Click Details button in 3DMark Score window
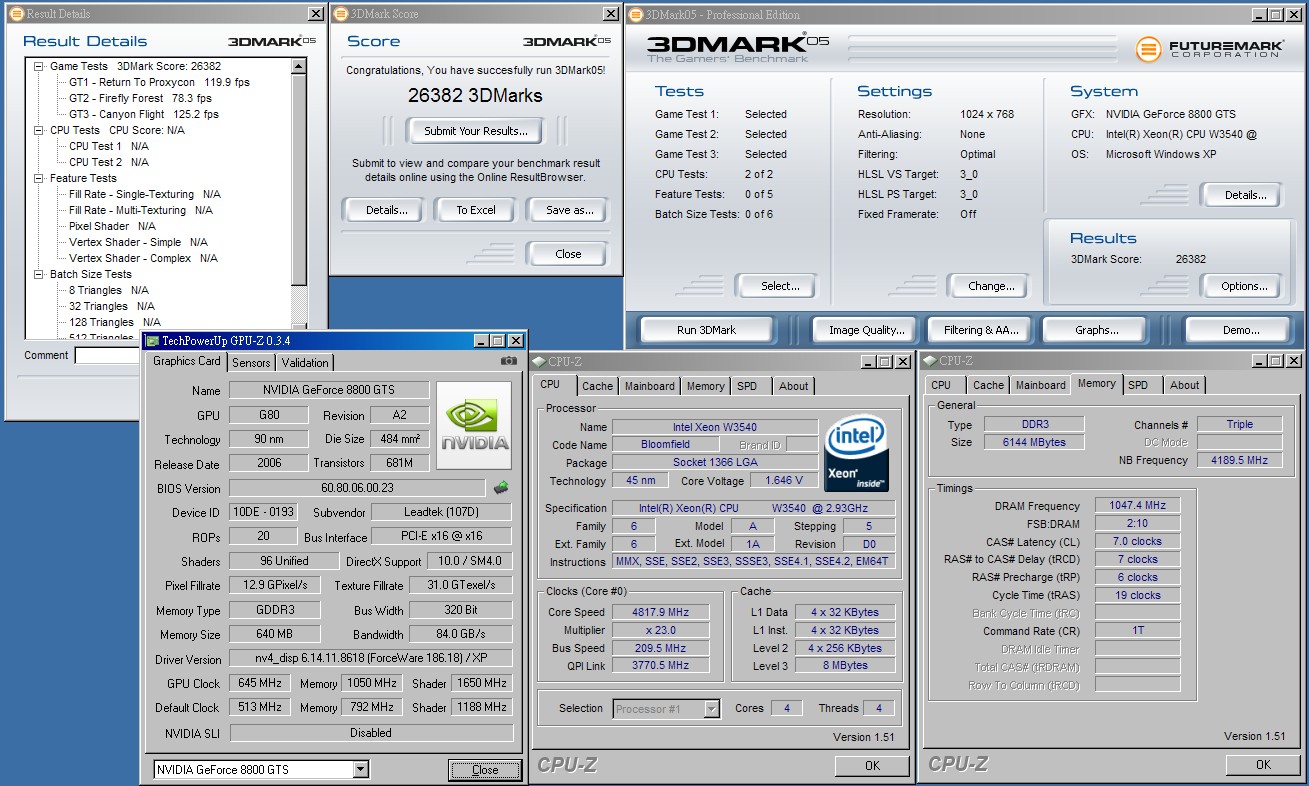 [x=386, y=210]
